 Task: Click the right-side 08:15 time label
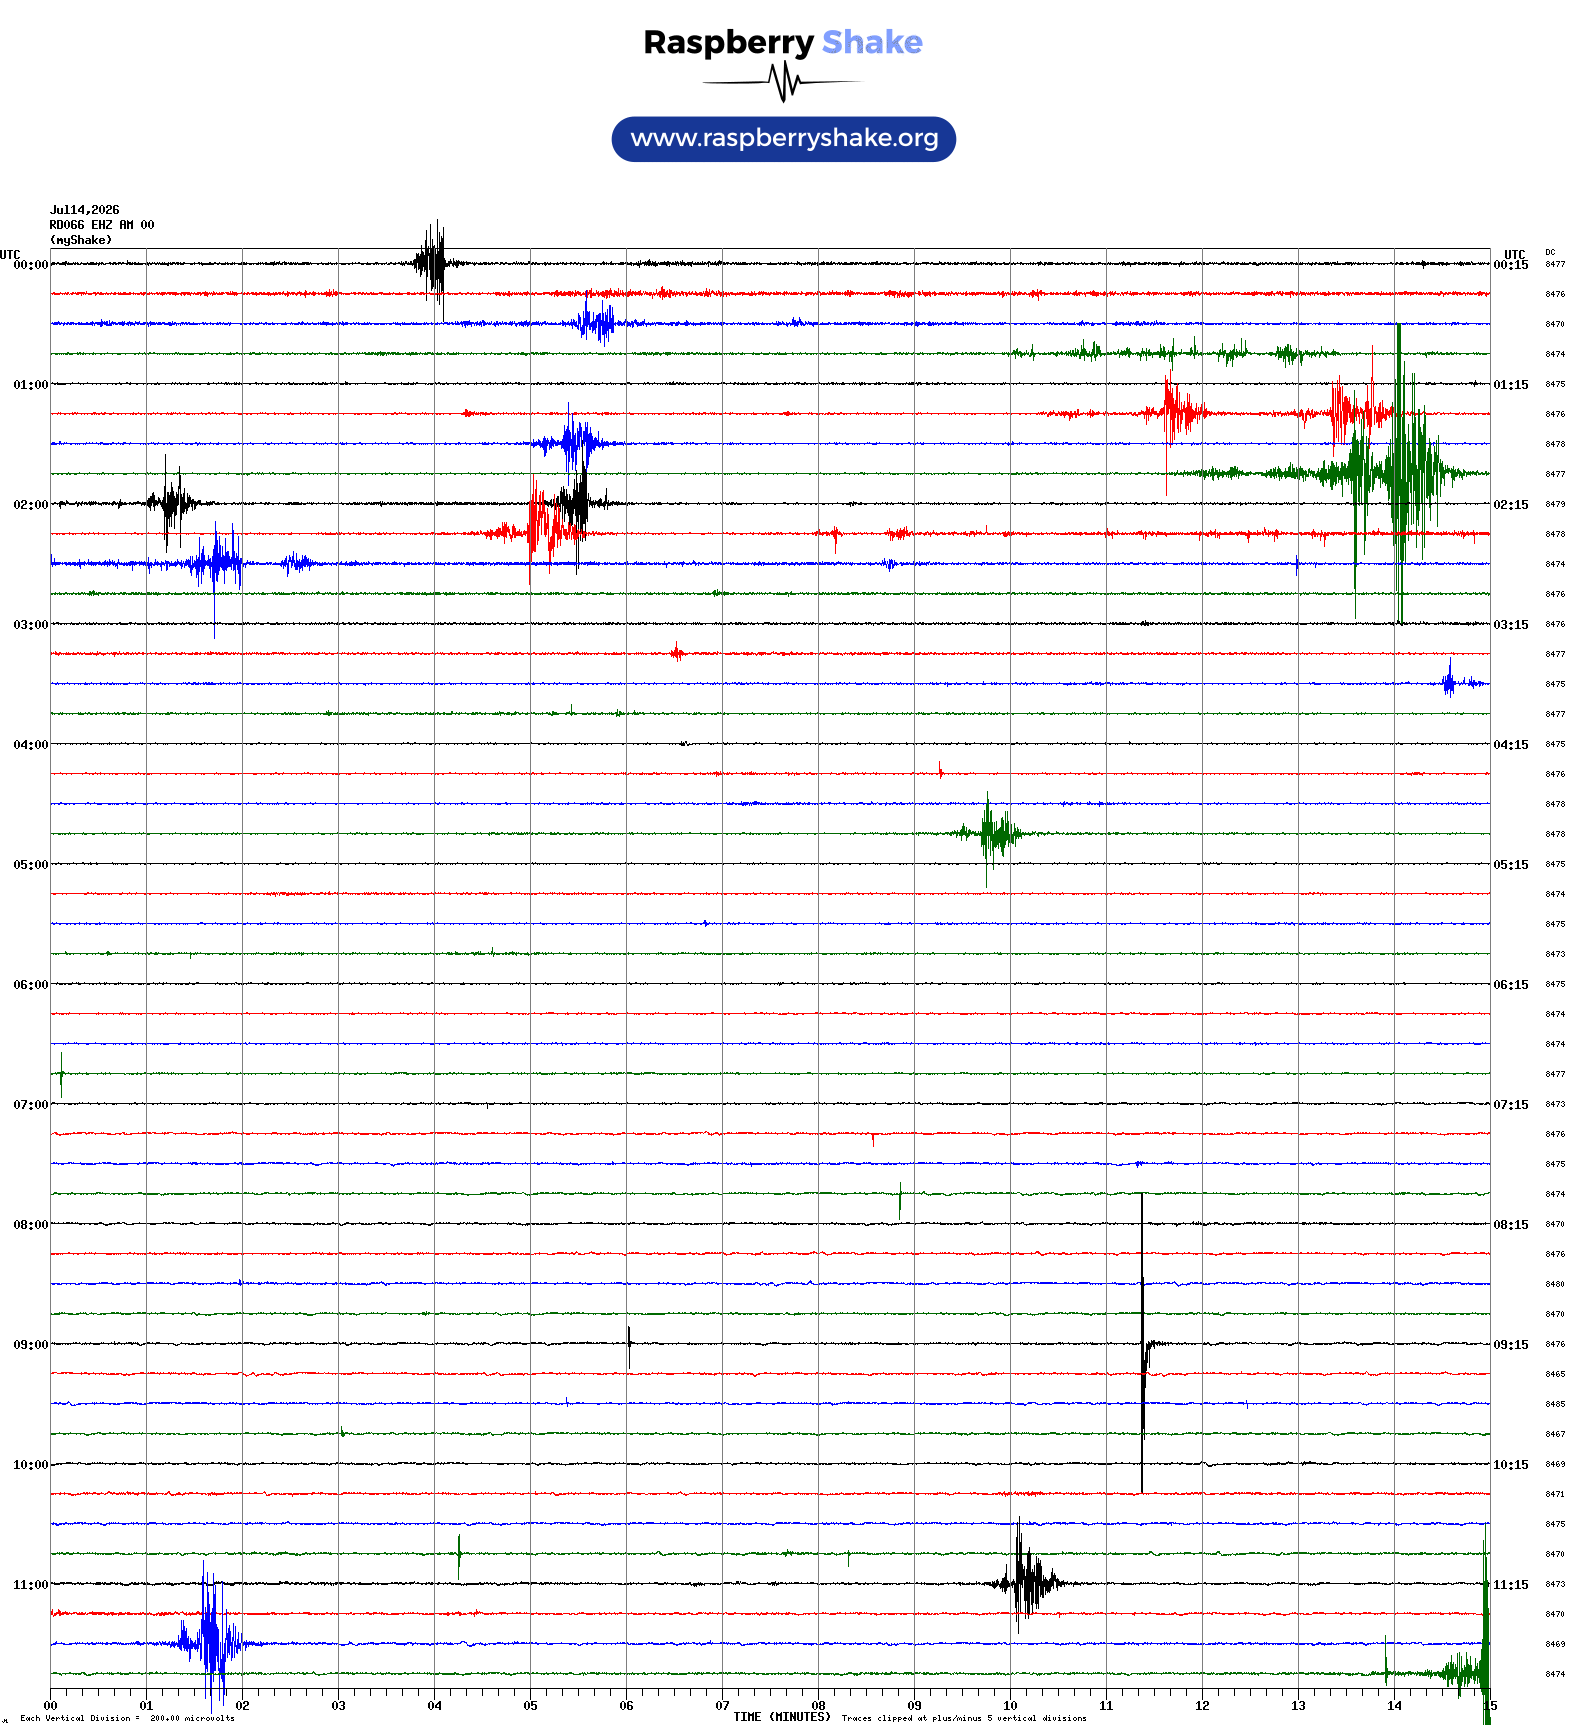pos(1511,1225)
